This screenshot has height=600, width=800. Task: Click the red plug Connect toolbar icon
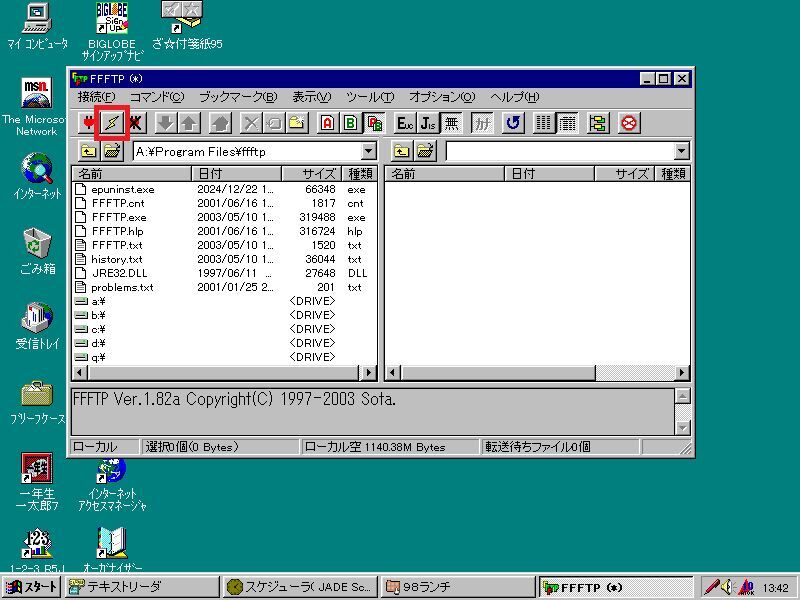pyautogui.click(x=89, y=123)
